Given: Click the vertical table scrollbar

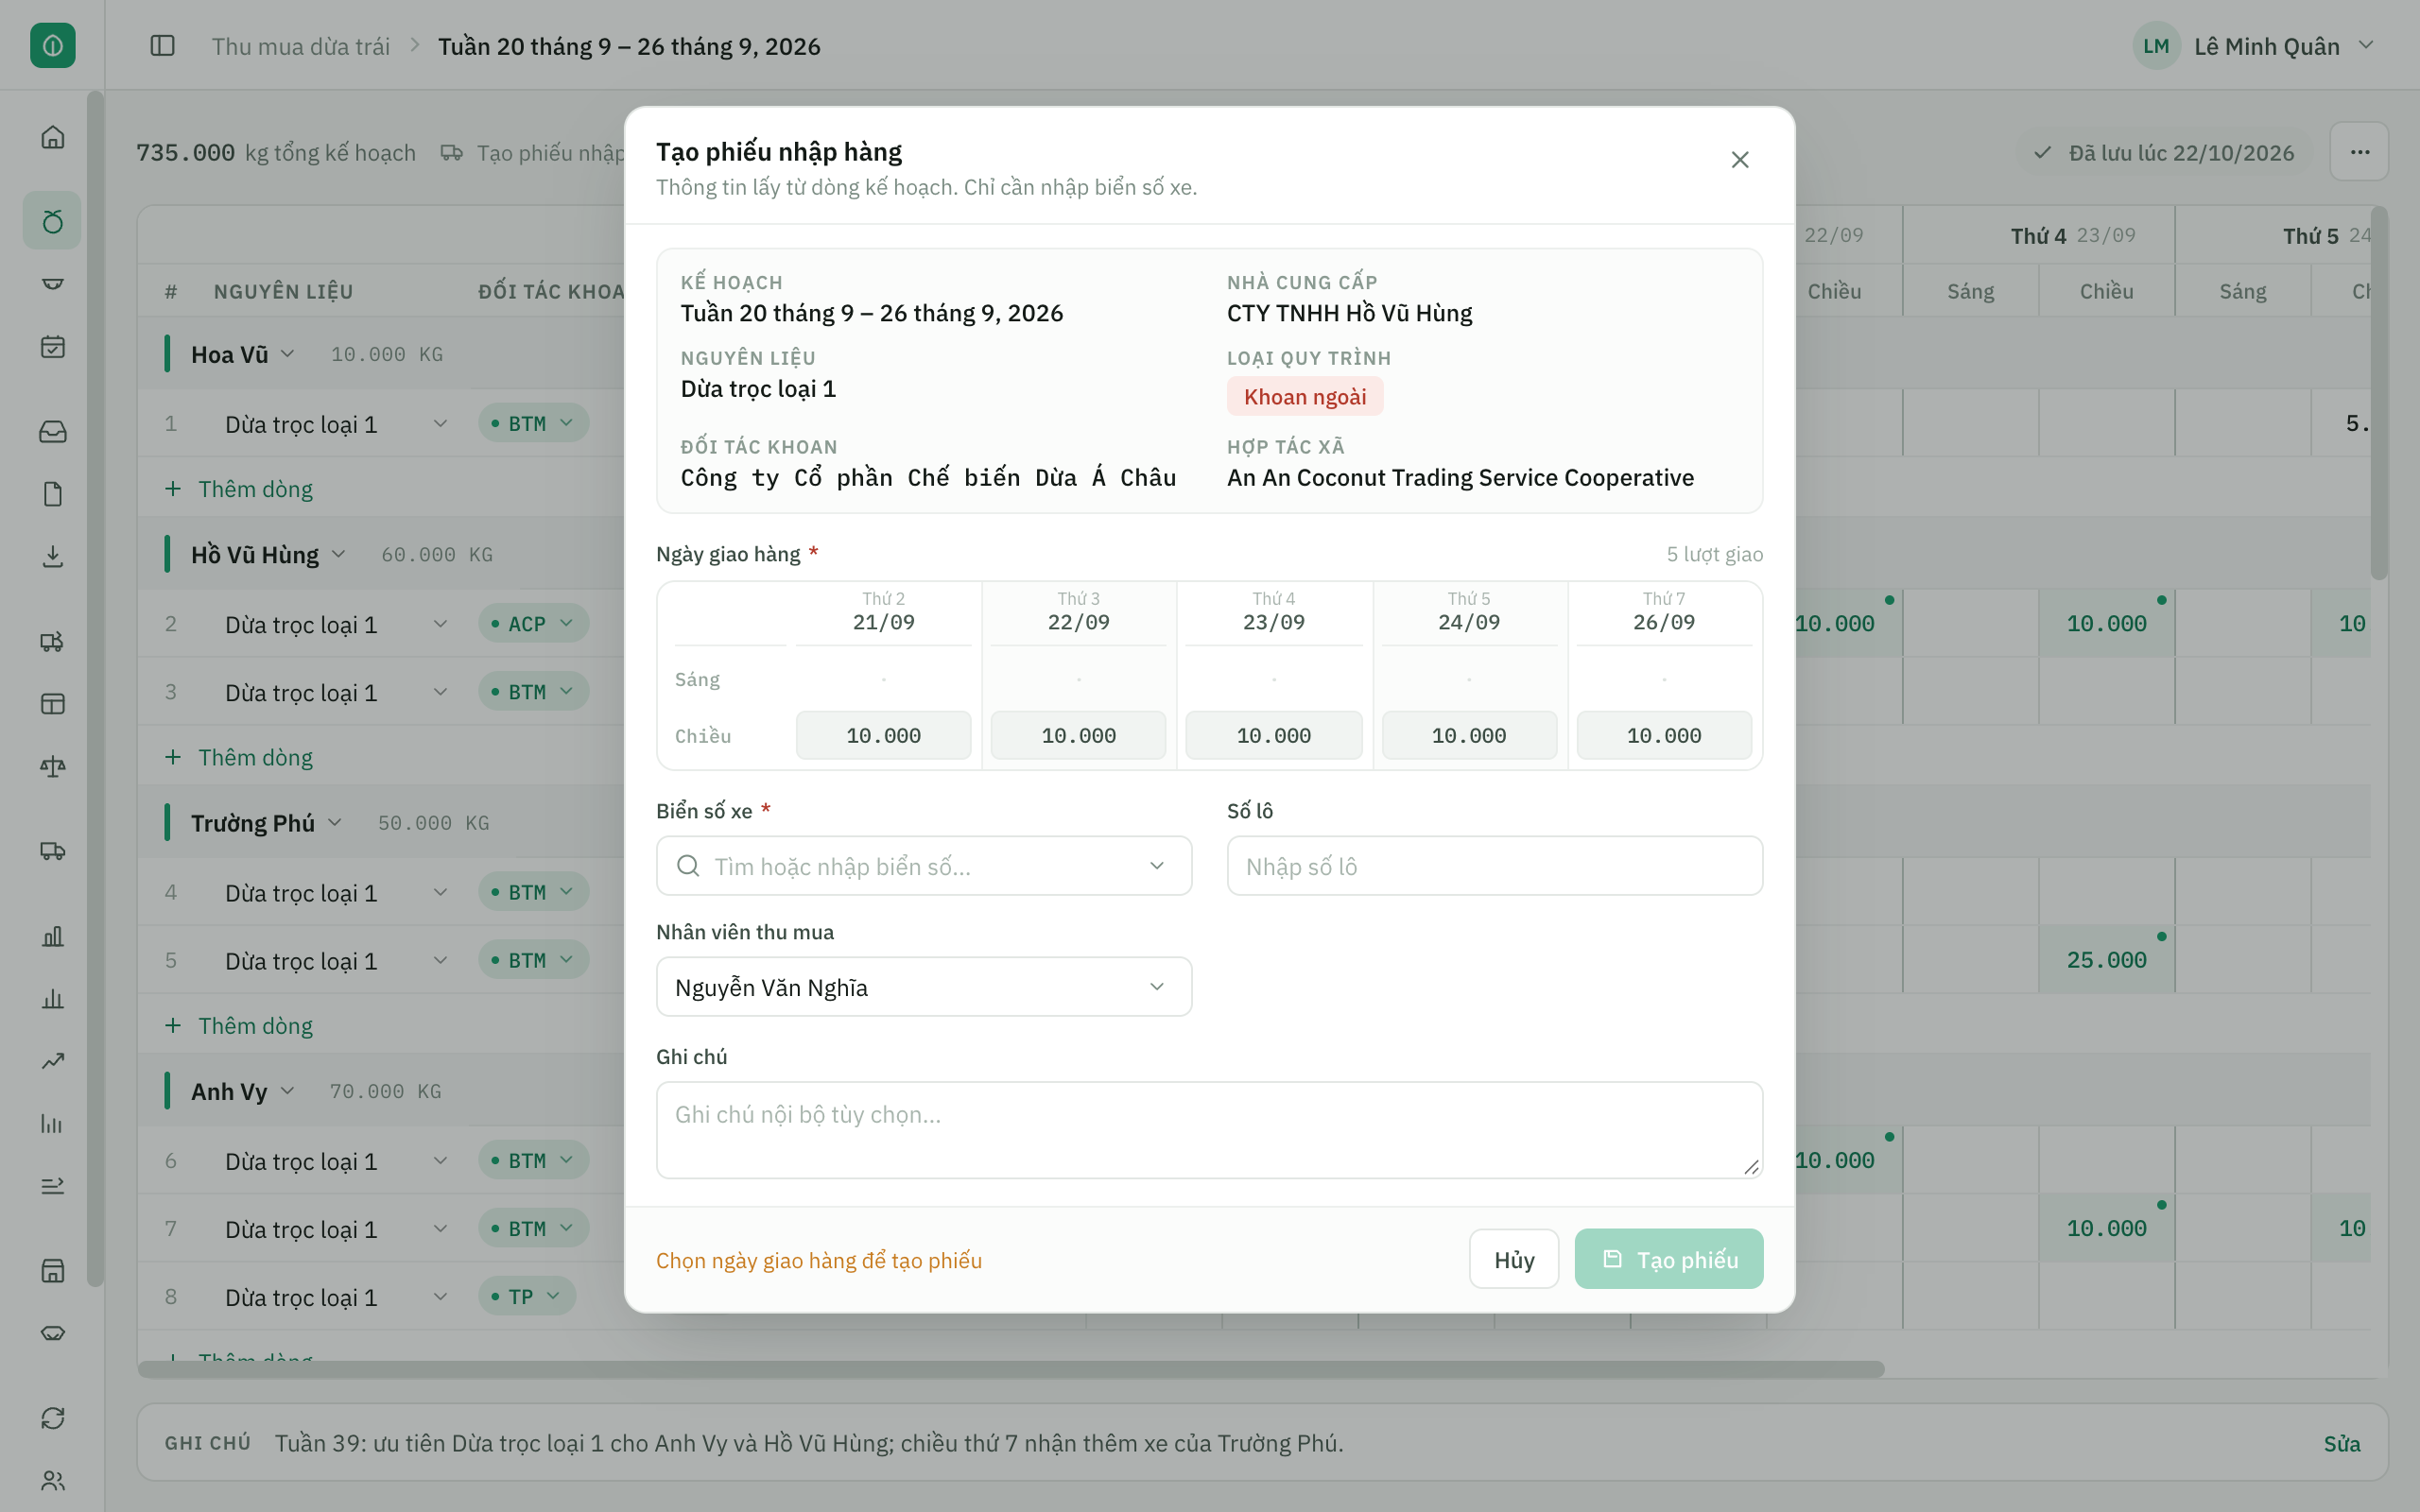Looking at the screenshot, I should click(2379, 392).
